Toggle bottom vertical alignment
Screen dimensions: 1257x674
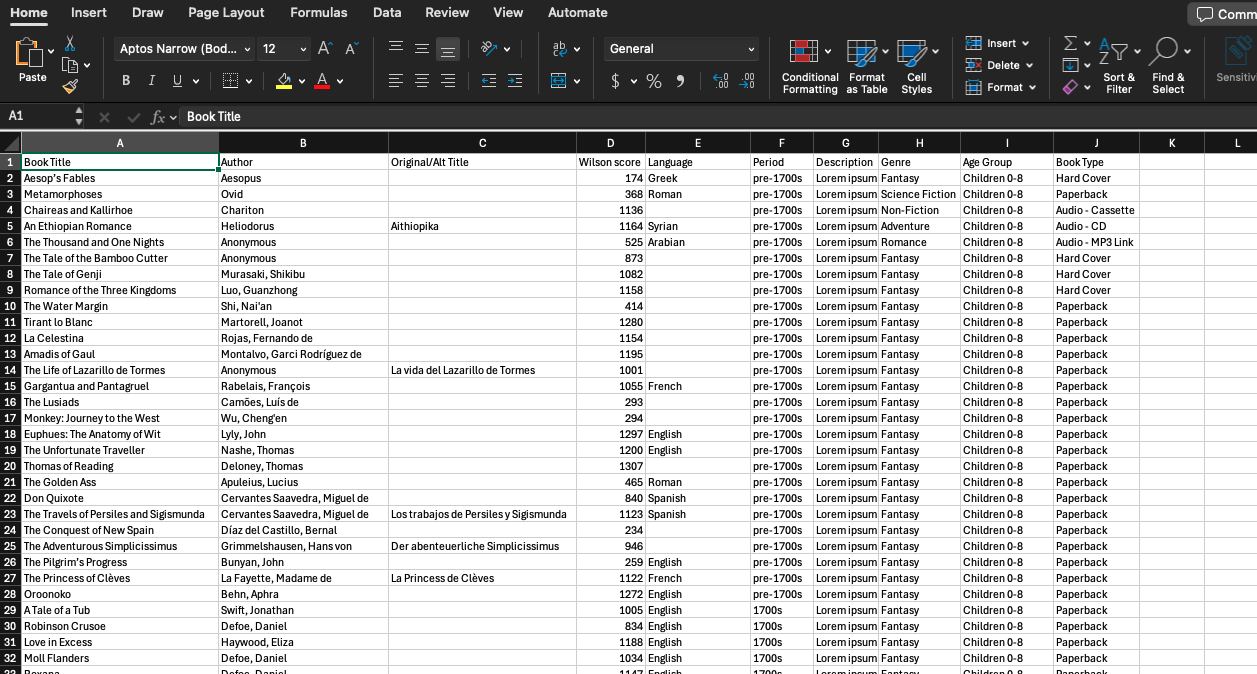[448, 48]
